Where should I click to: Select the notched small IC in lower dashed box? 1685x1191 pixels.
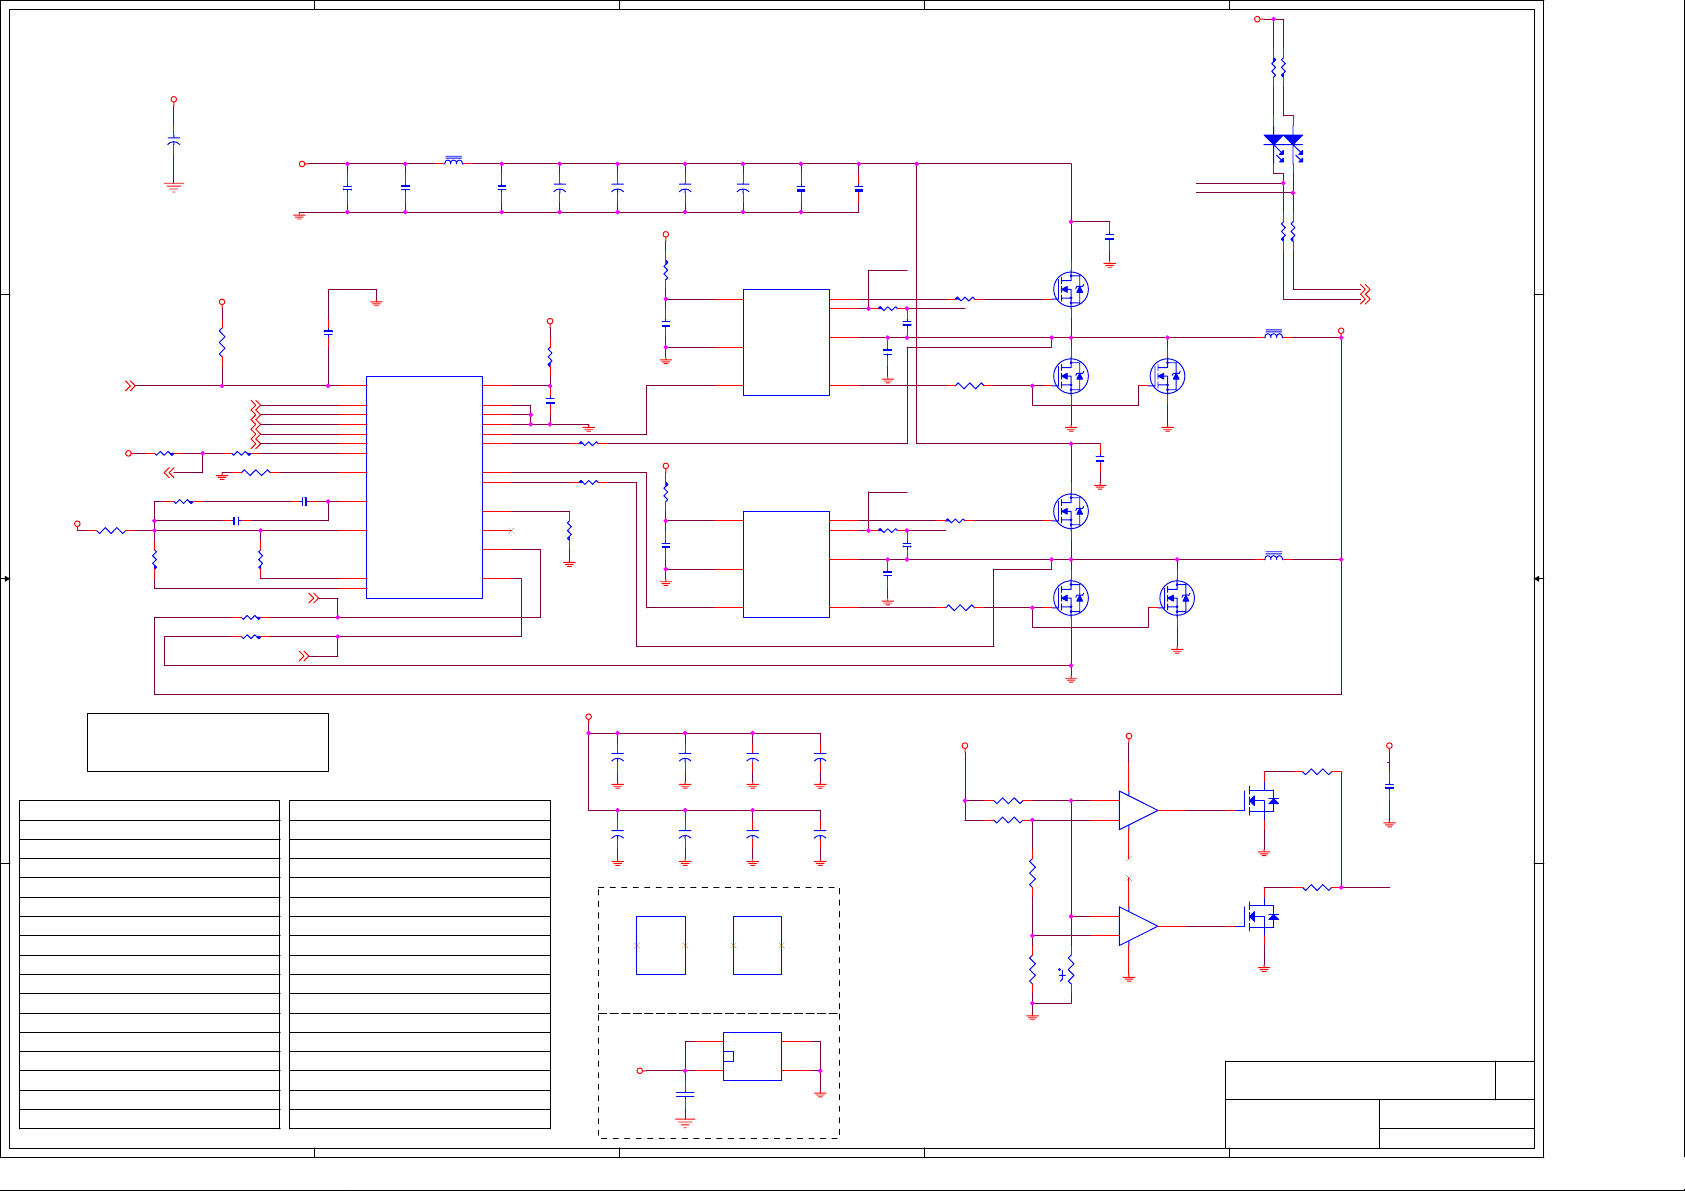(752, 1056)
